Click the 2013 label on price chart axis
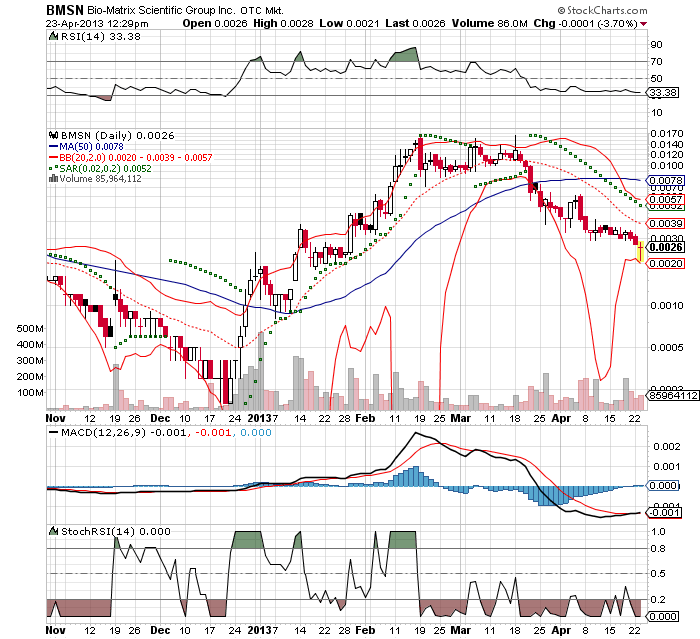The width and height of the screenshot is (700, 639). 259,418
